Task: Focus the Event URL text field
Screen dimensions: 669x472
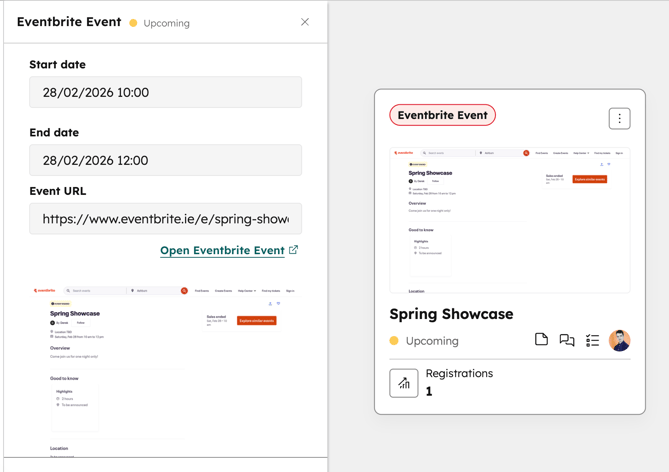Action: tap(165, 218)
